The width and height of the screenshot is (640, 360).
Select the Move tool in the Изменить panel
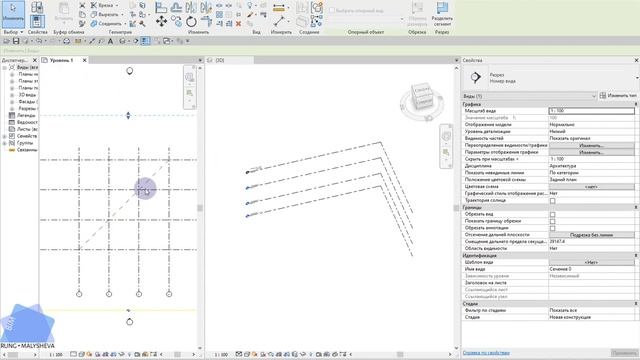point(161,21)
